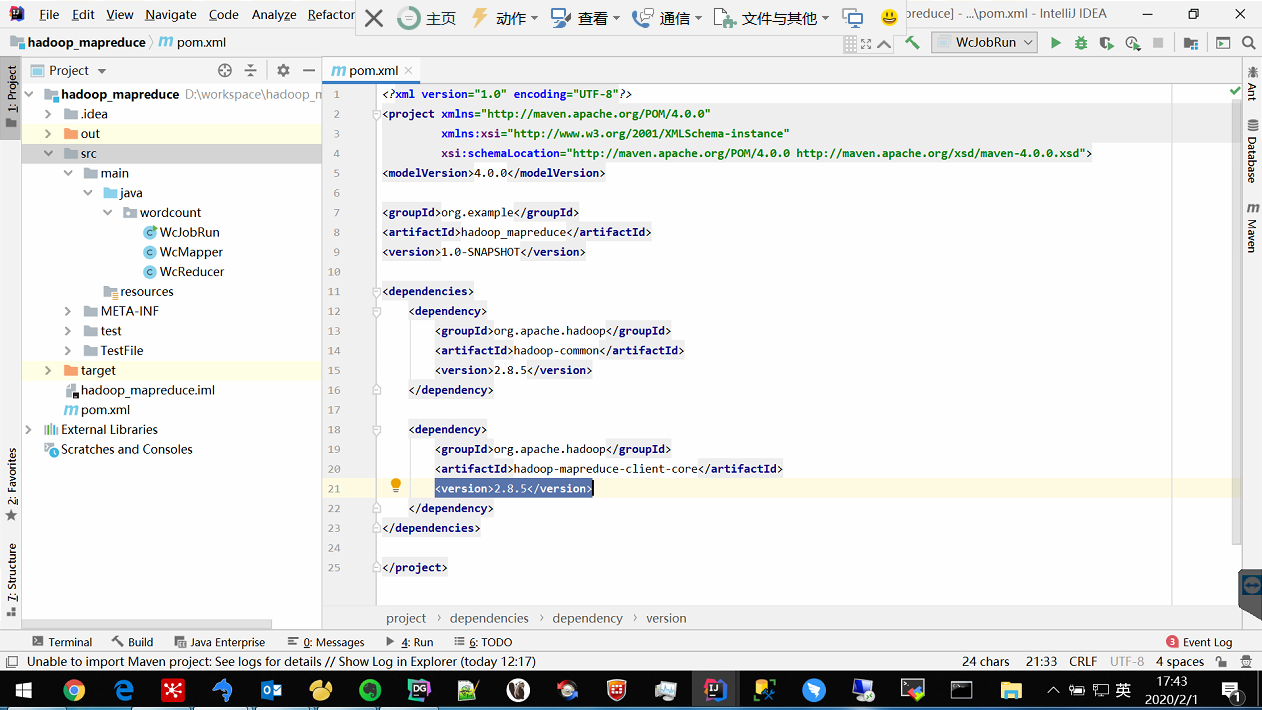The height and width of the screenshot is (710, 1262).
Task: Open the Database side tool window
Action: tap(1252, 151)
